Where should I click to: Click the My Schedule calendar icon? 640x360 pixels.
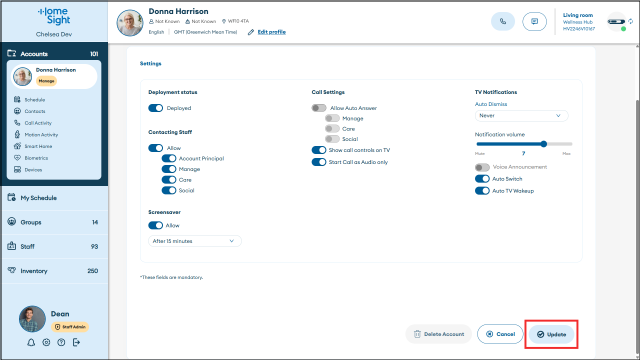tap(11, 198)
